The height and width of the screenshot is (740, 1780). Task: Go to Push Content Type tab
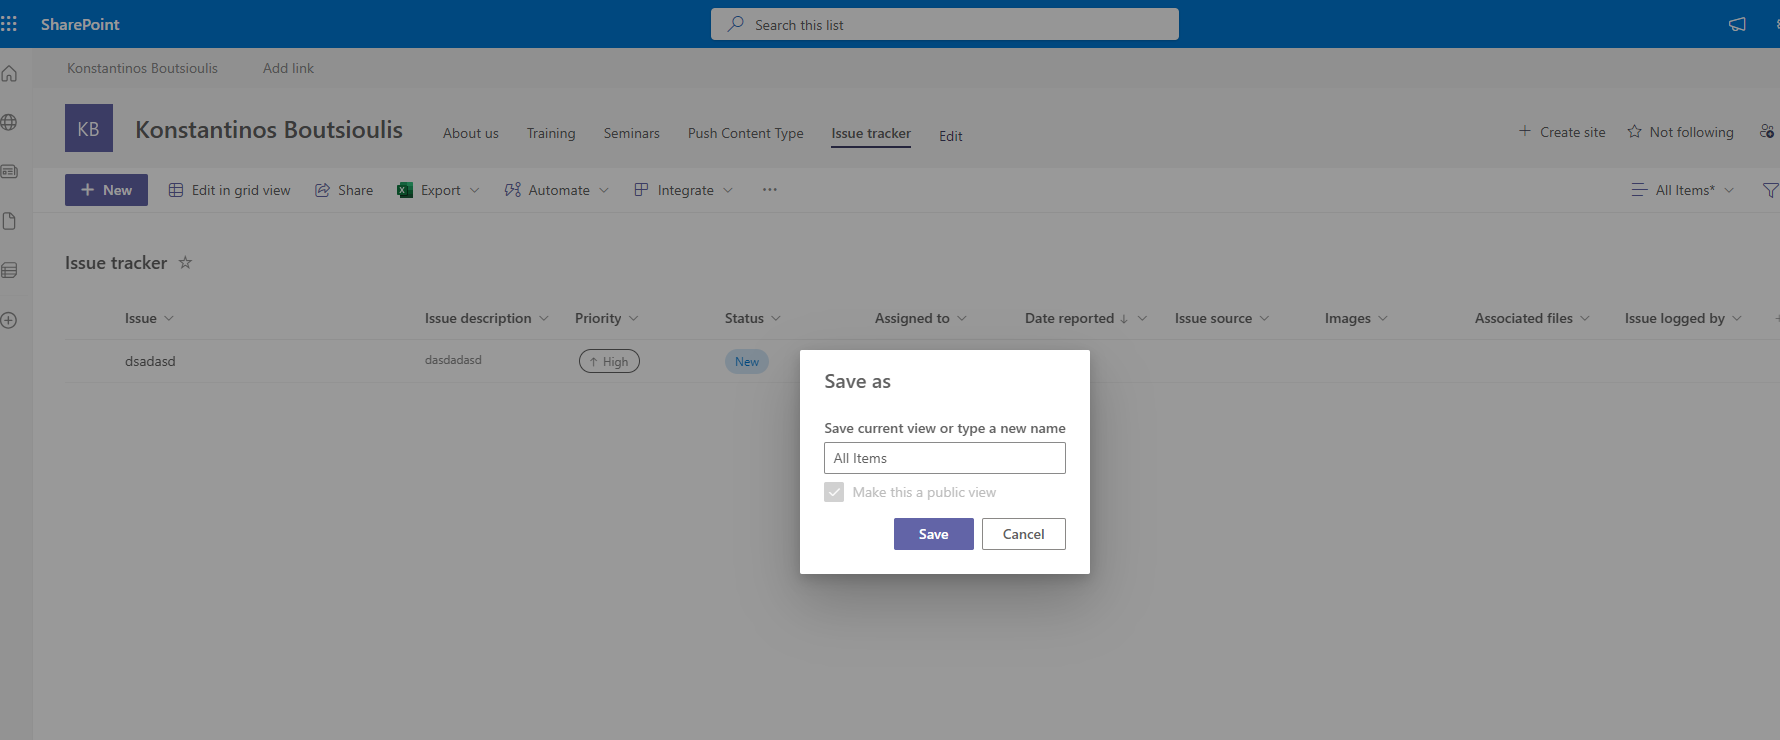point(745,133)
